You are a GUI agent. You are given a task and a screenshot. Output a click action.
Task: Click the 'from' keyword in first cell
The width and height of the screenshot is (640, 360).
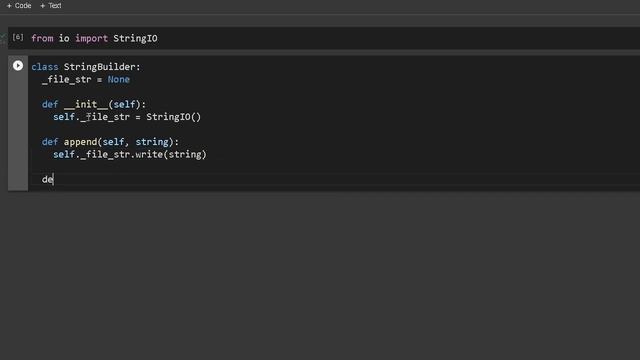tap(42, 38)
